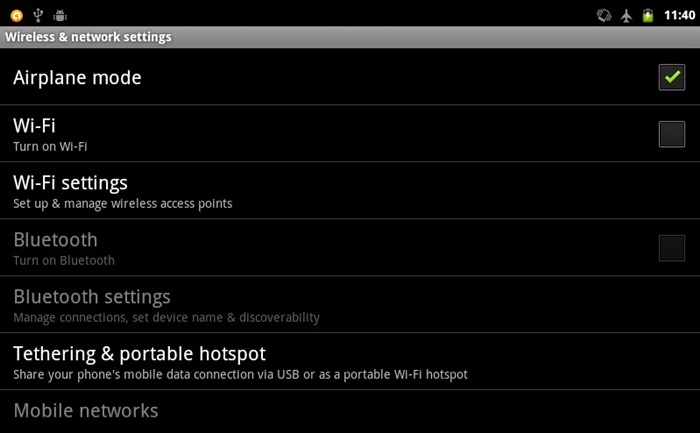
Task: Tap the 11:40 clock in status bar
Action: 679,15
